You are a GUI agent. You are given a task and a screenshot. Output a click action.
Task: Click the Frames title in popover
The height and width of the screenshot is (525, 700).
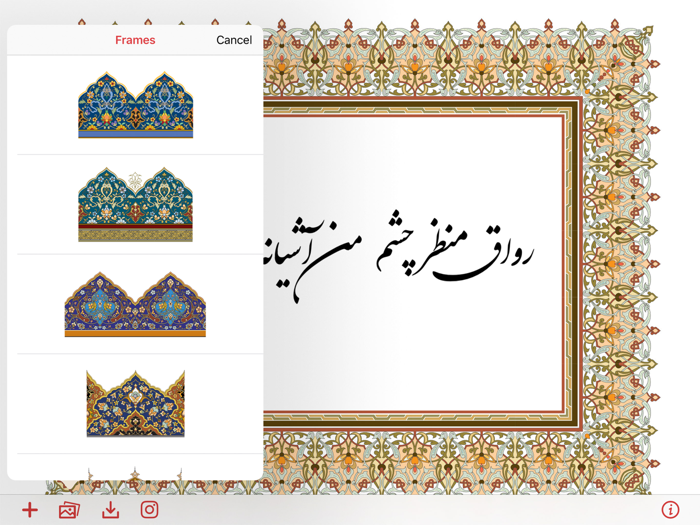[x=135, y=40]
